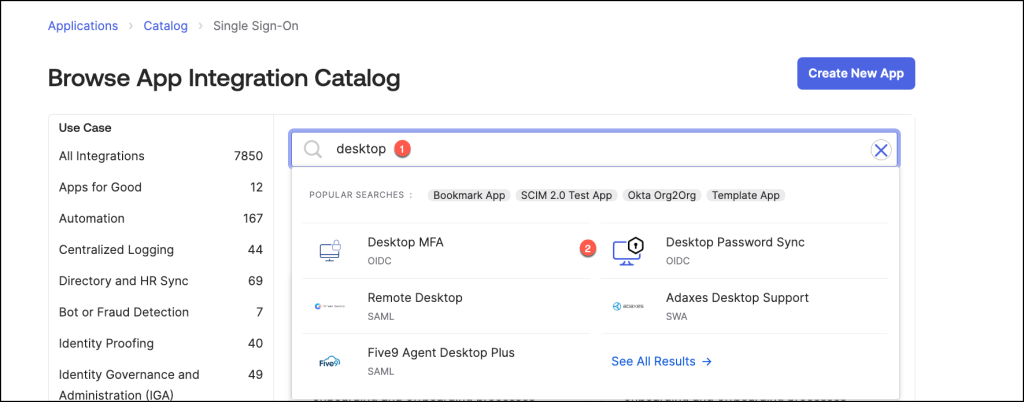Click the Desktop Password Sync shield icon
Viewport: 1024px width, 402px height.
click(x=627, y=251)
